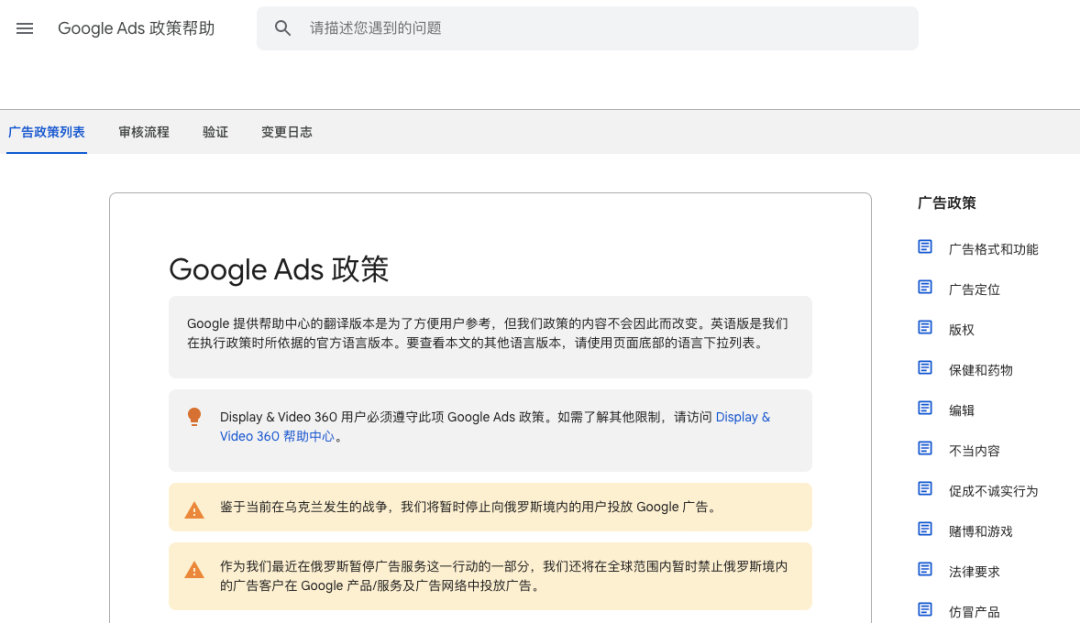Open the Display & Video 360 帮助中心 link

tap(495, 427)
